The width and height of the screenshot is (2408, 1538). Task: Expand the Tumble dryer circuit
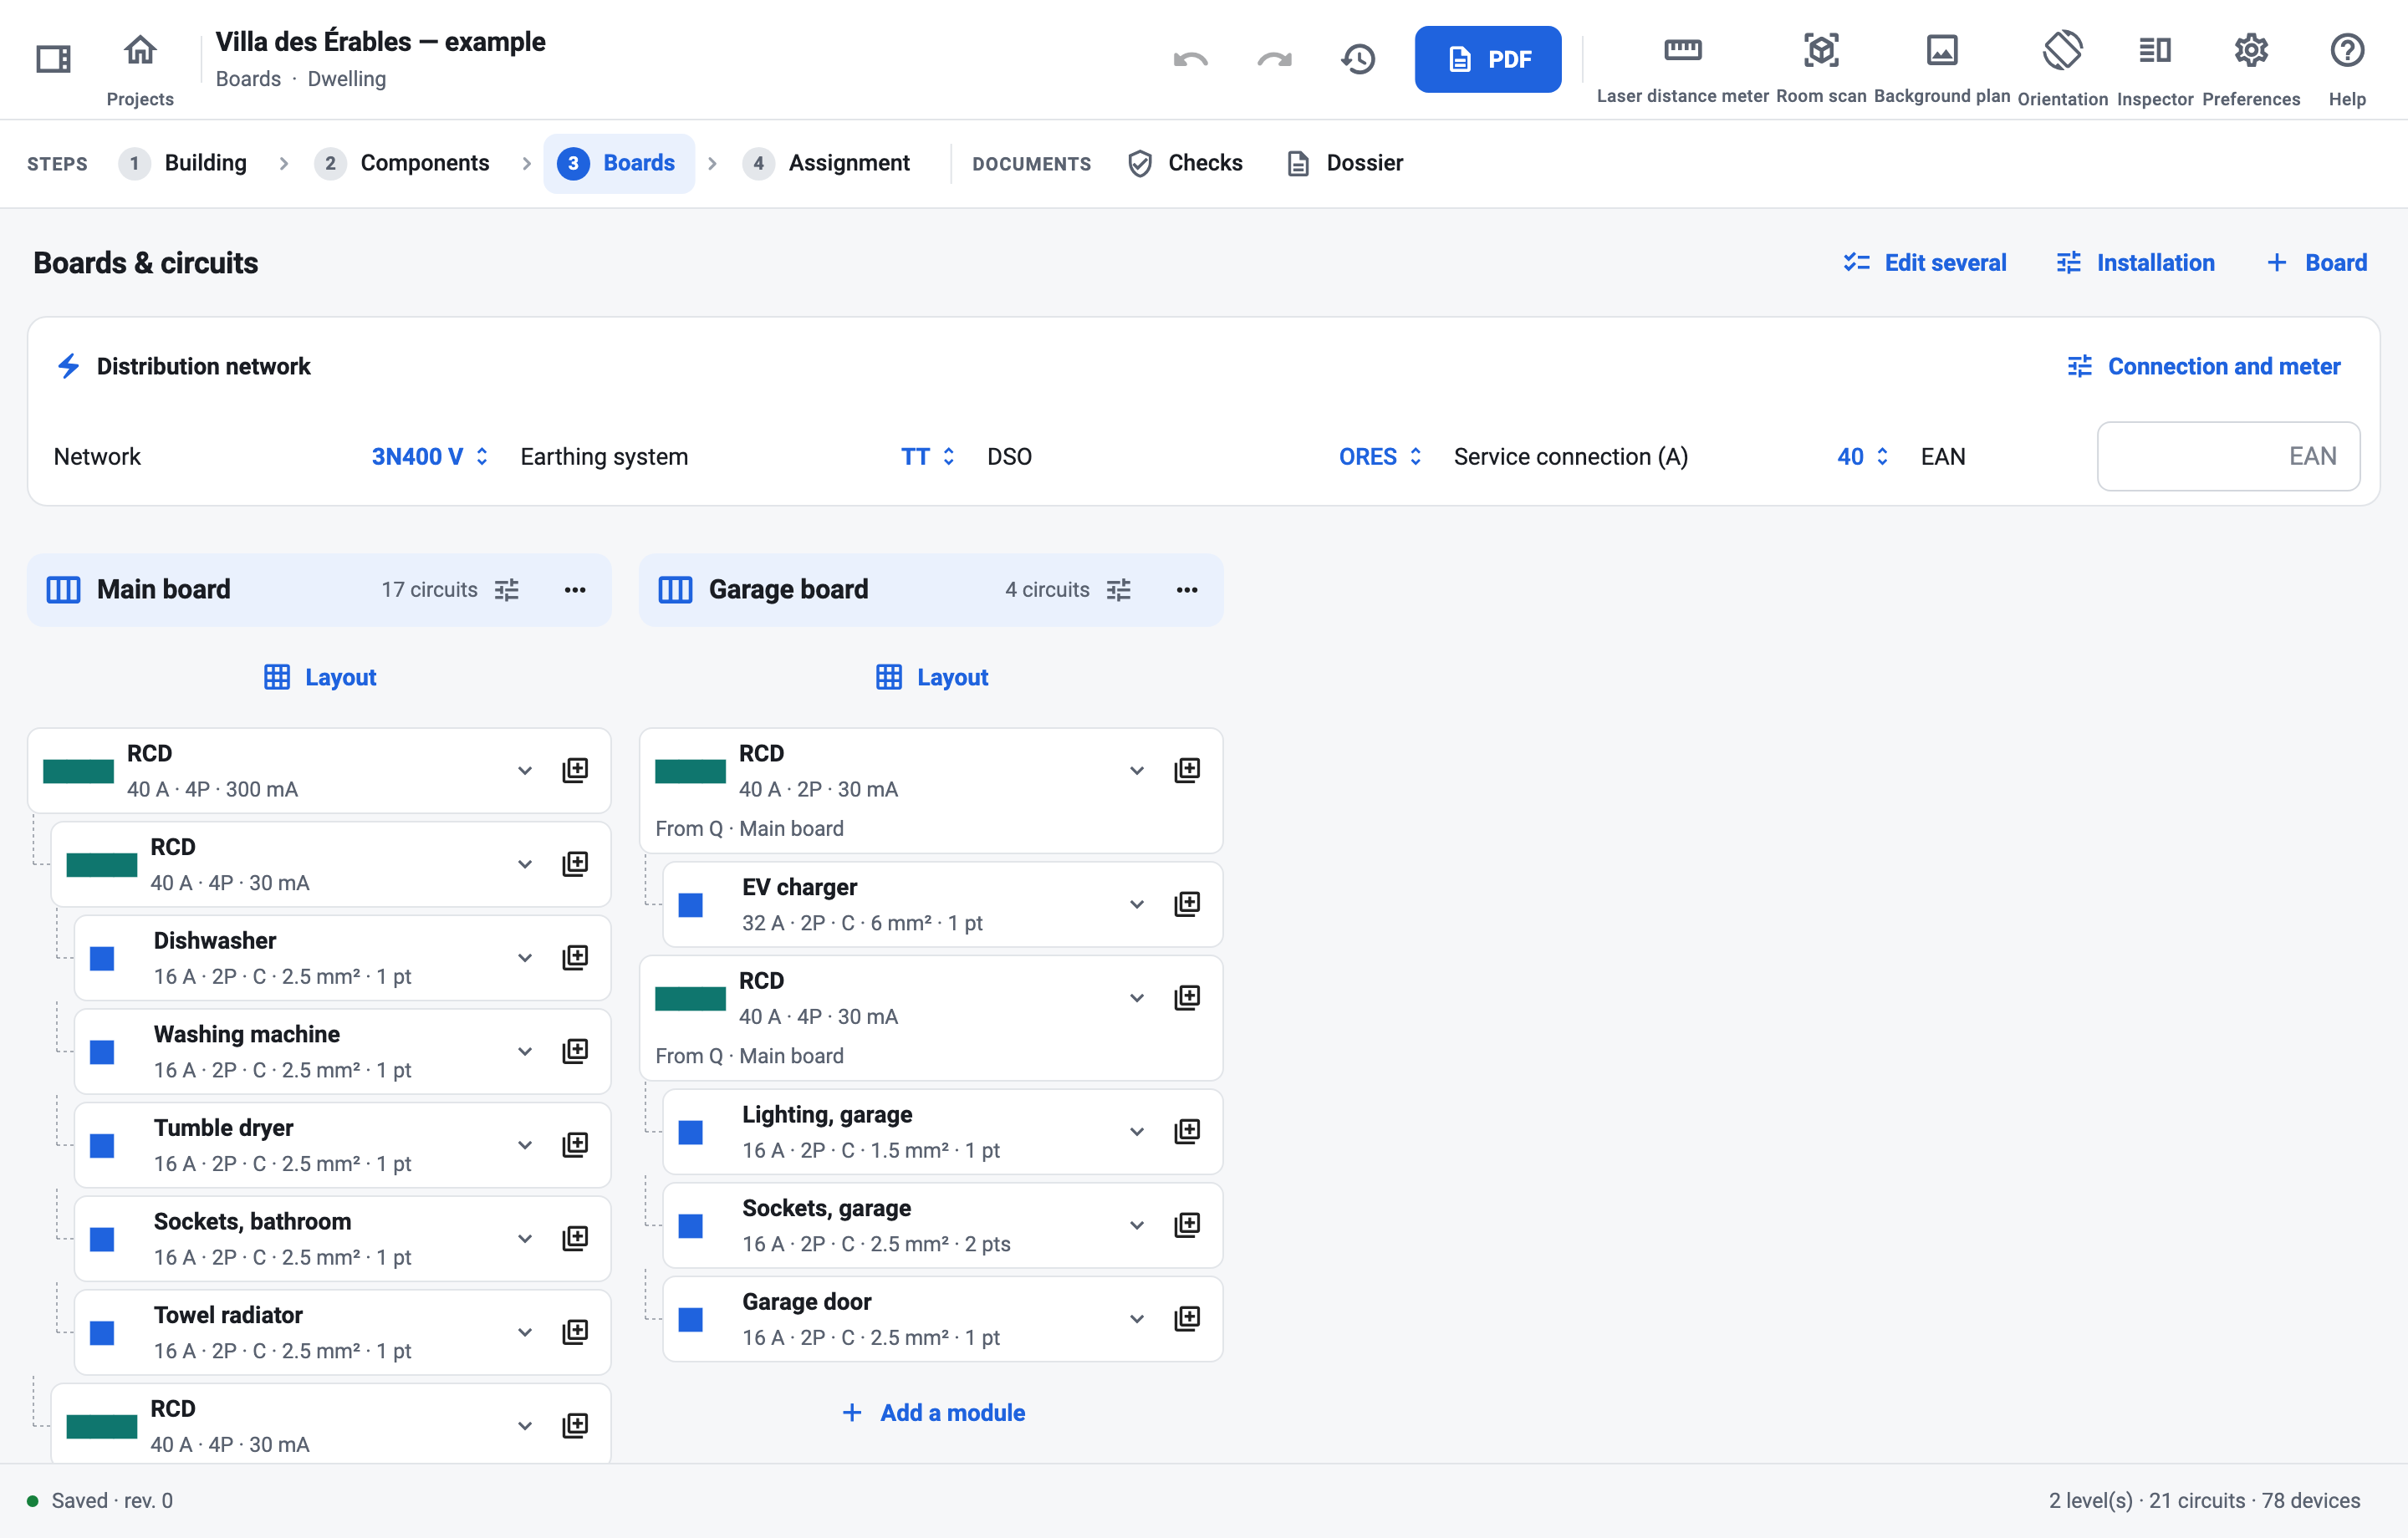tap(524, 1144)
